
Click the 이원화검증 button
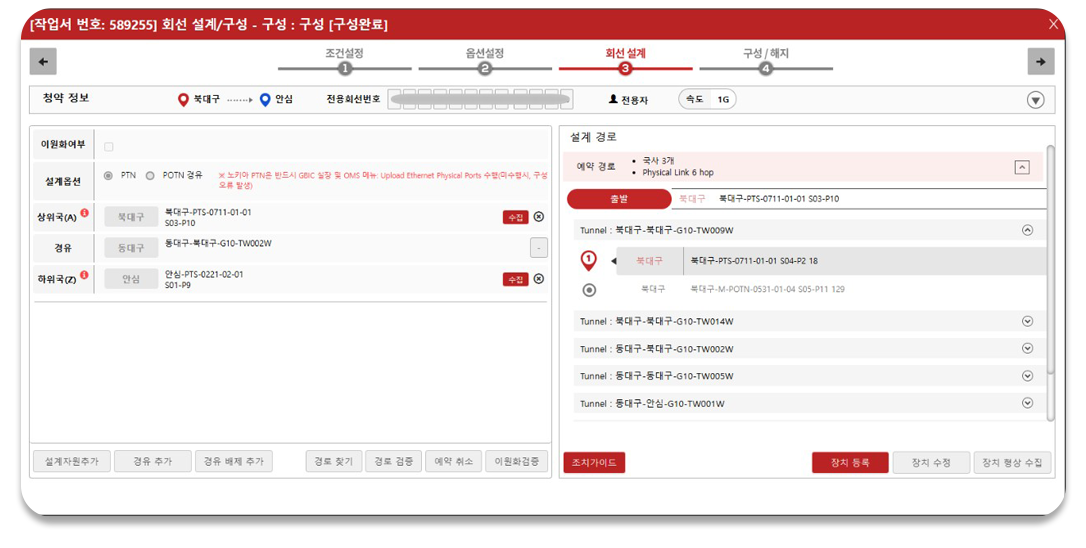[517, 461]
